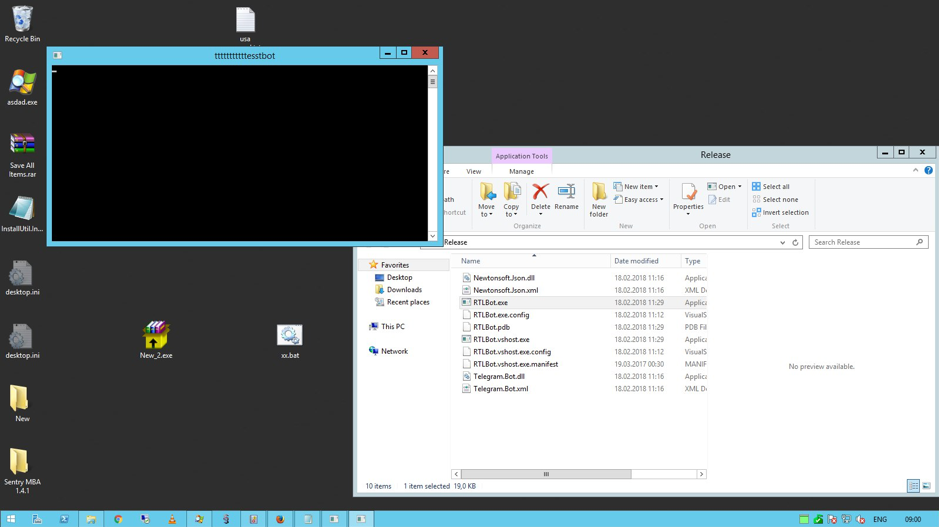The width and height of the screenshot is (939, 527).
Task: Select RTLBot.exe in file list
Action: pos(490,302)
